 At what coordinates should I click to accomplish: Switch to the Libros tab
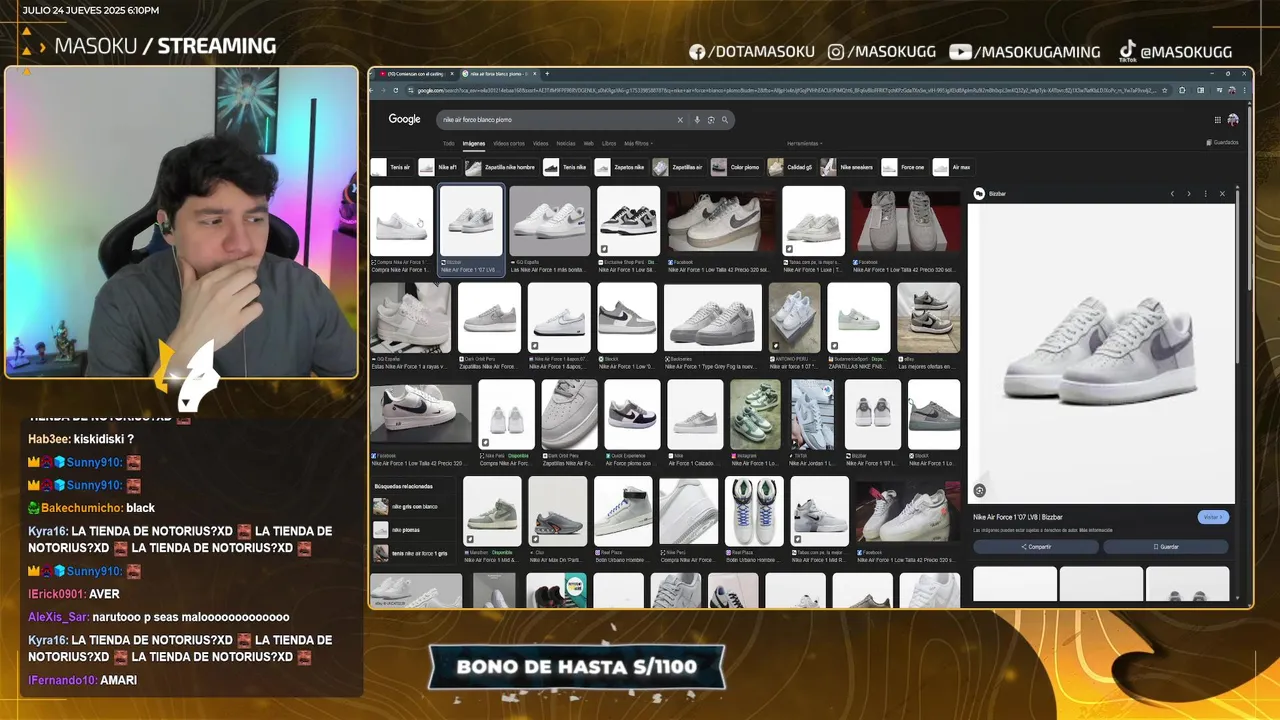[609, 144]
